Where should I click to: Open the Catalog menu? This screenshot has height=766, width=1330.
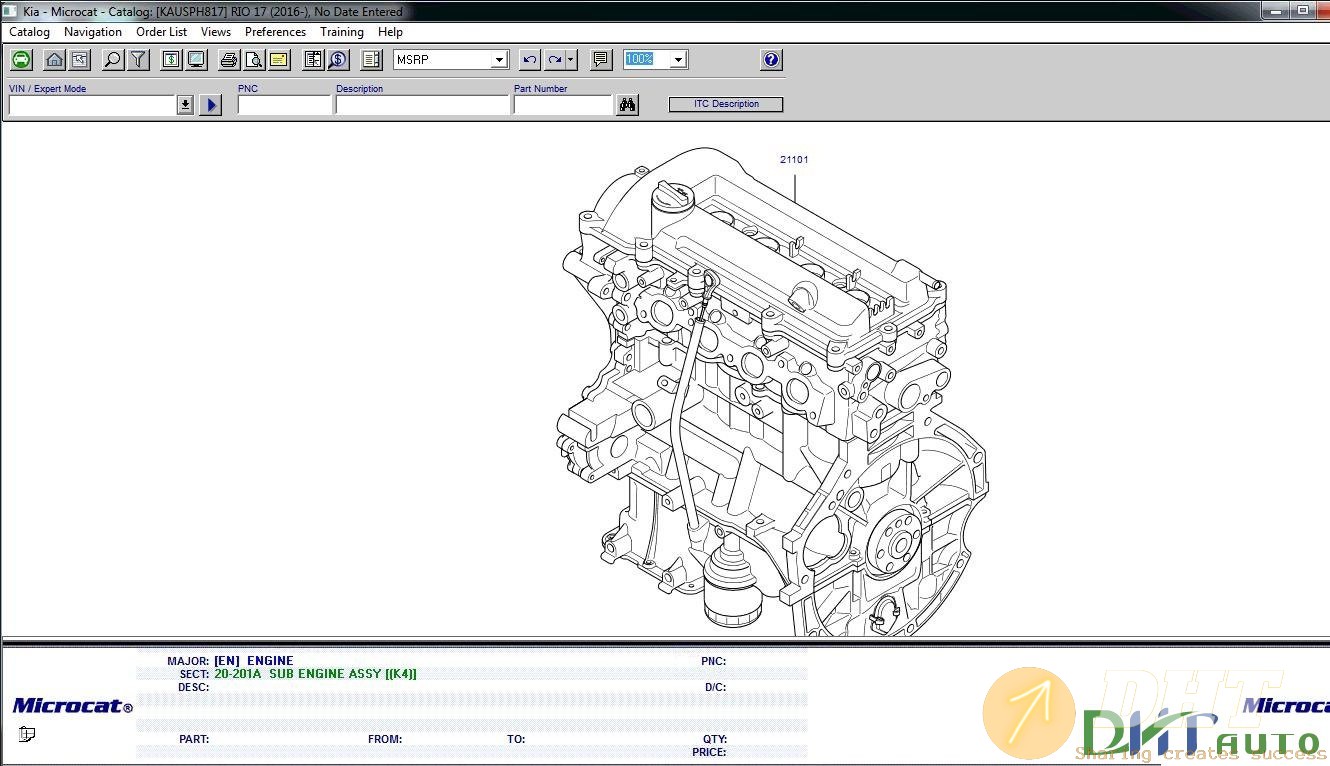(29, 32)
